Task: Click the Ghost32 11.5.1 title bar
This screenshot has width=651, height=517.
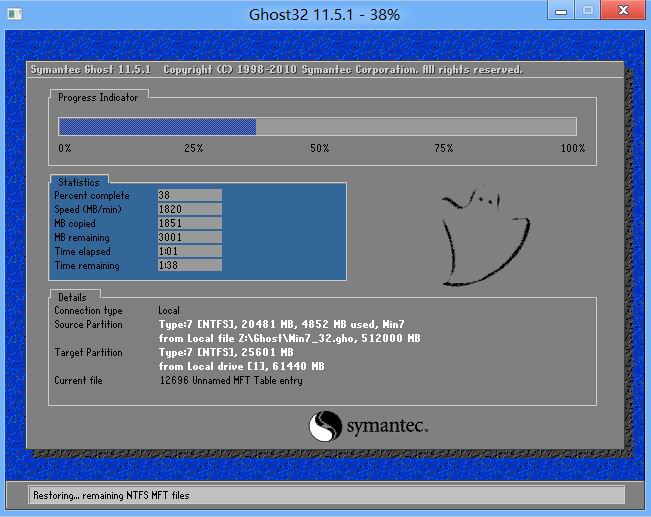Action: pyautogui.click(x=324, y=15)
